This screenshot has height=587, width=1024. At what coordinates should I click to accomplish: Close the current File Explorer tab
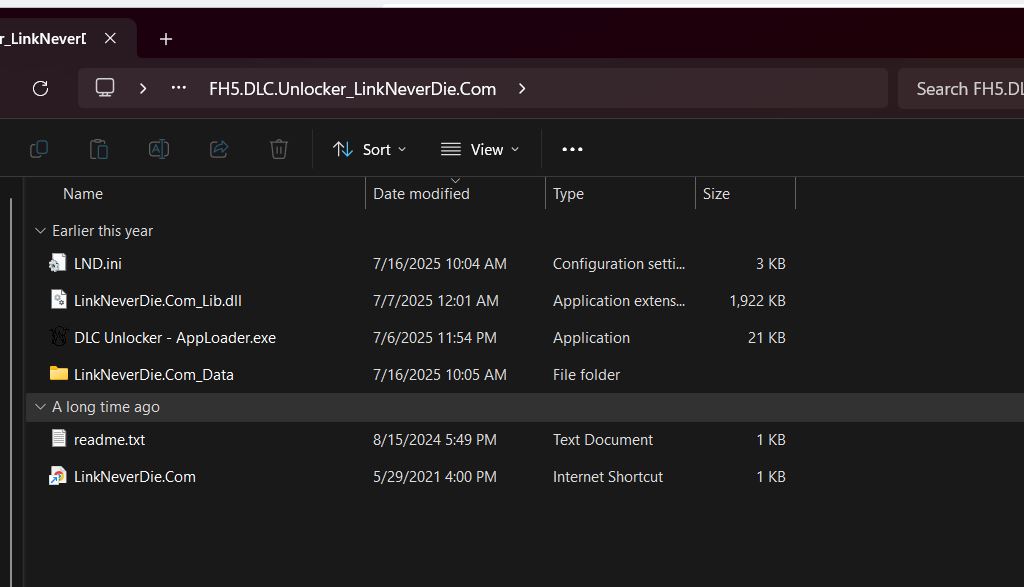click(x=110, y=38)
